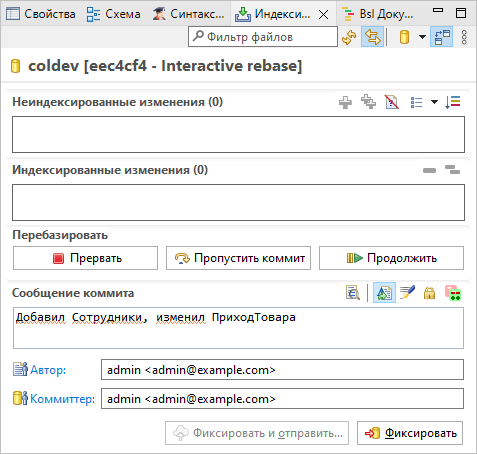Click the Продолжить rebase button
Viewport: 477px width, 454px height.
click(391, 258)
